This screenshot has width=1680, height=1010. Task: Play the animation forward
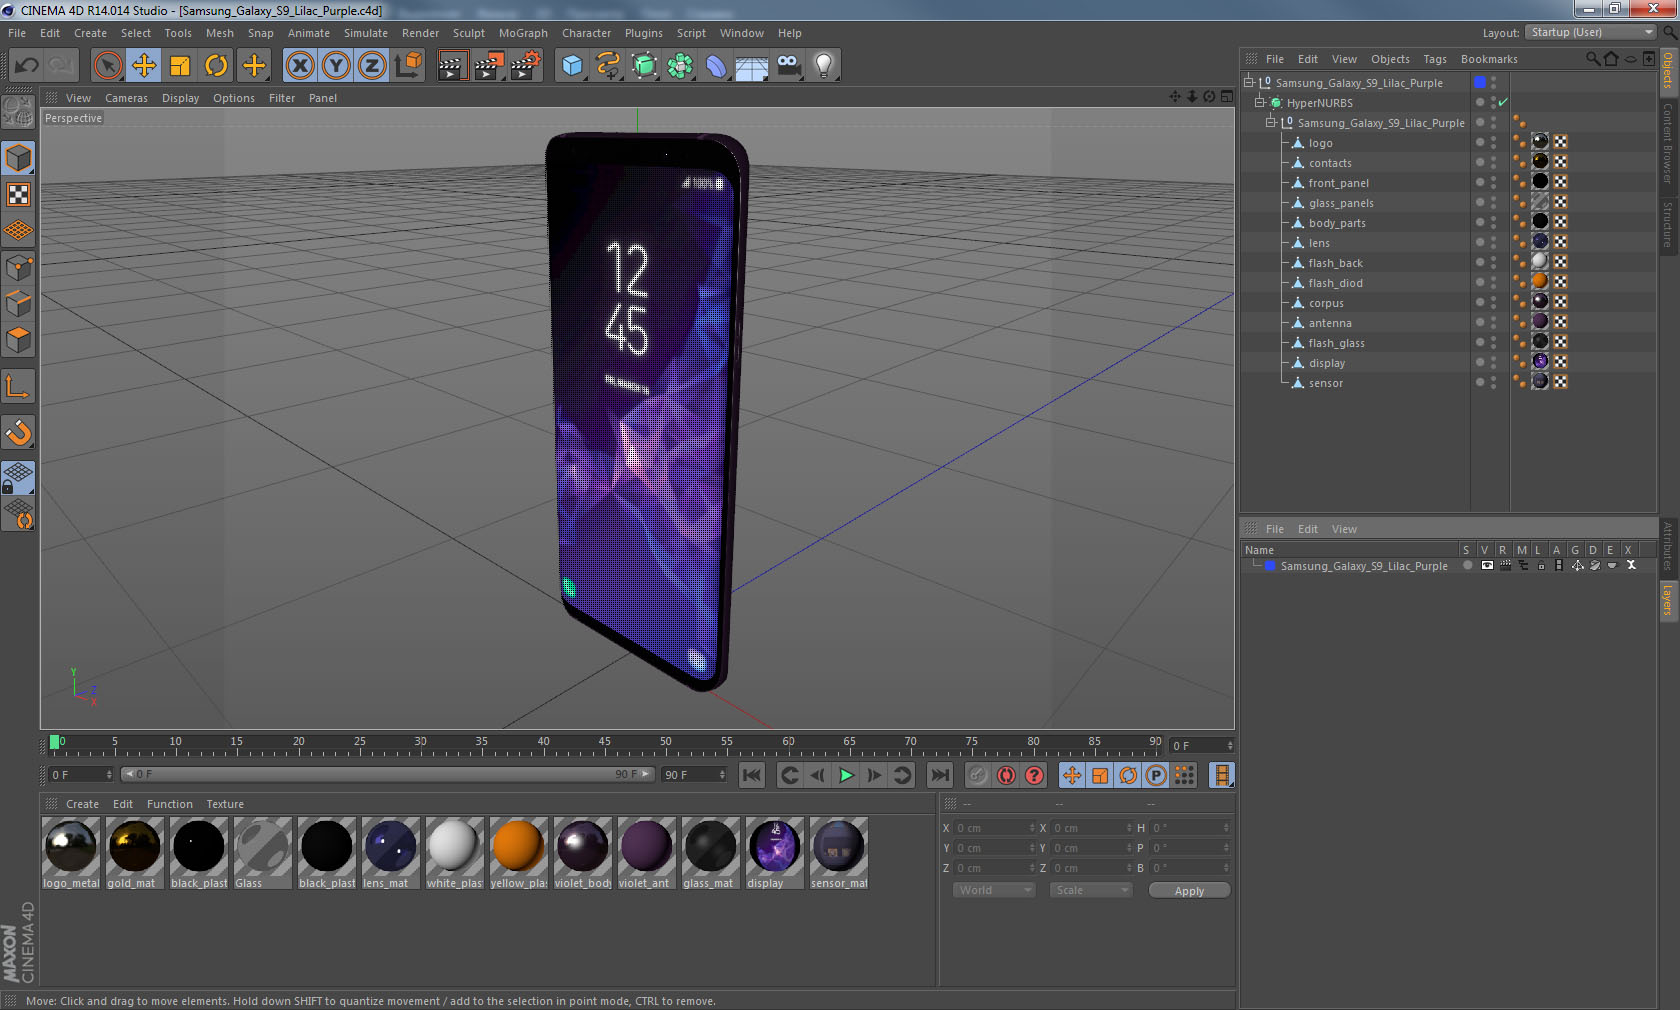click(x=846, y=775)
